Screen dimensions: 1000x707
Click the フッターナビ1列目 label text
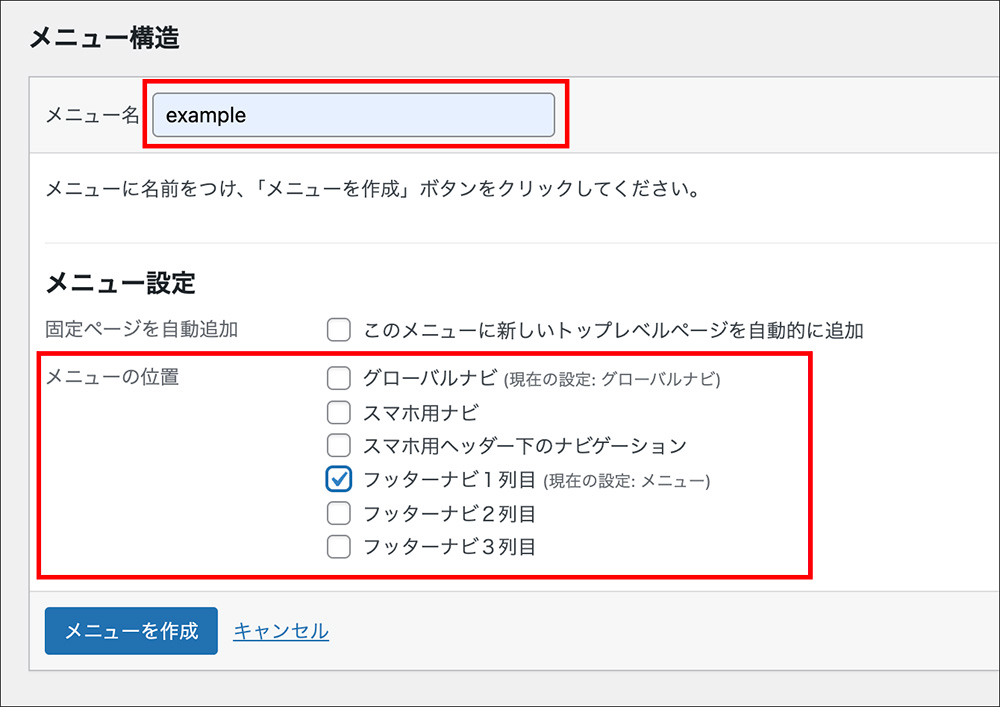(449, 480)
